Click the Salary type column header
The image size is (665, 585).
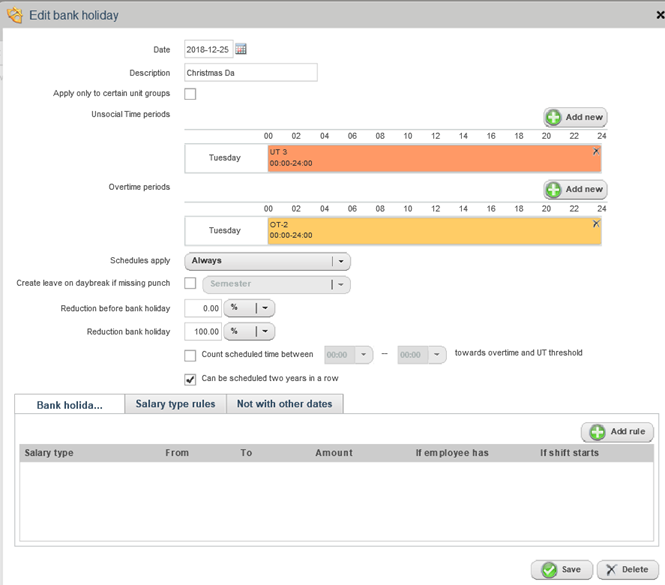coord(49,453)
